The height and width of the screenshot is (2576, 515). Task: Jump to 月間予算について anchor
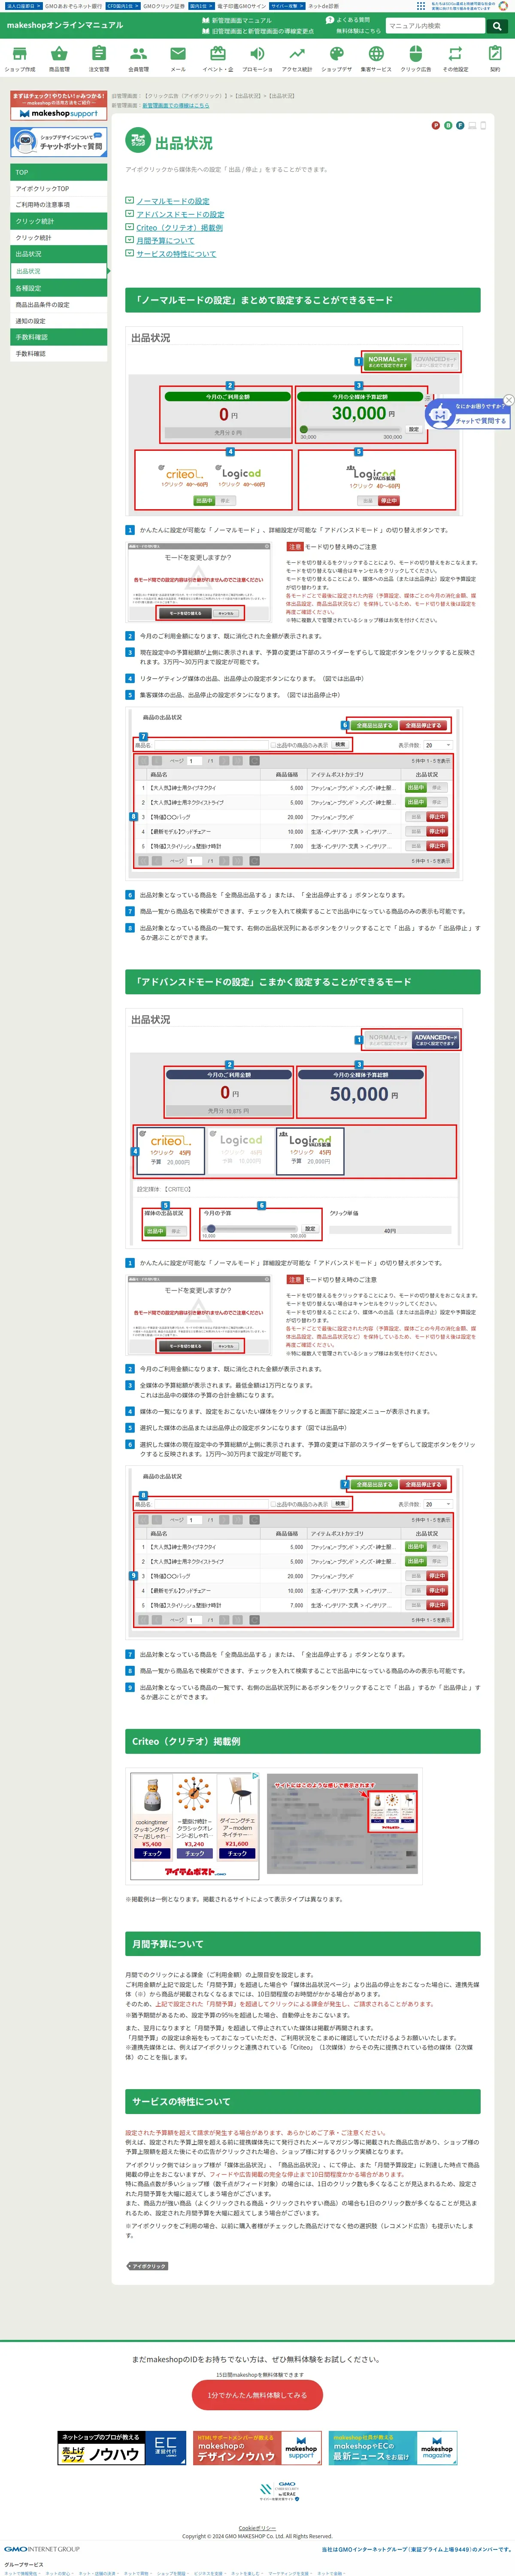[x=165, y=240]
